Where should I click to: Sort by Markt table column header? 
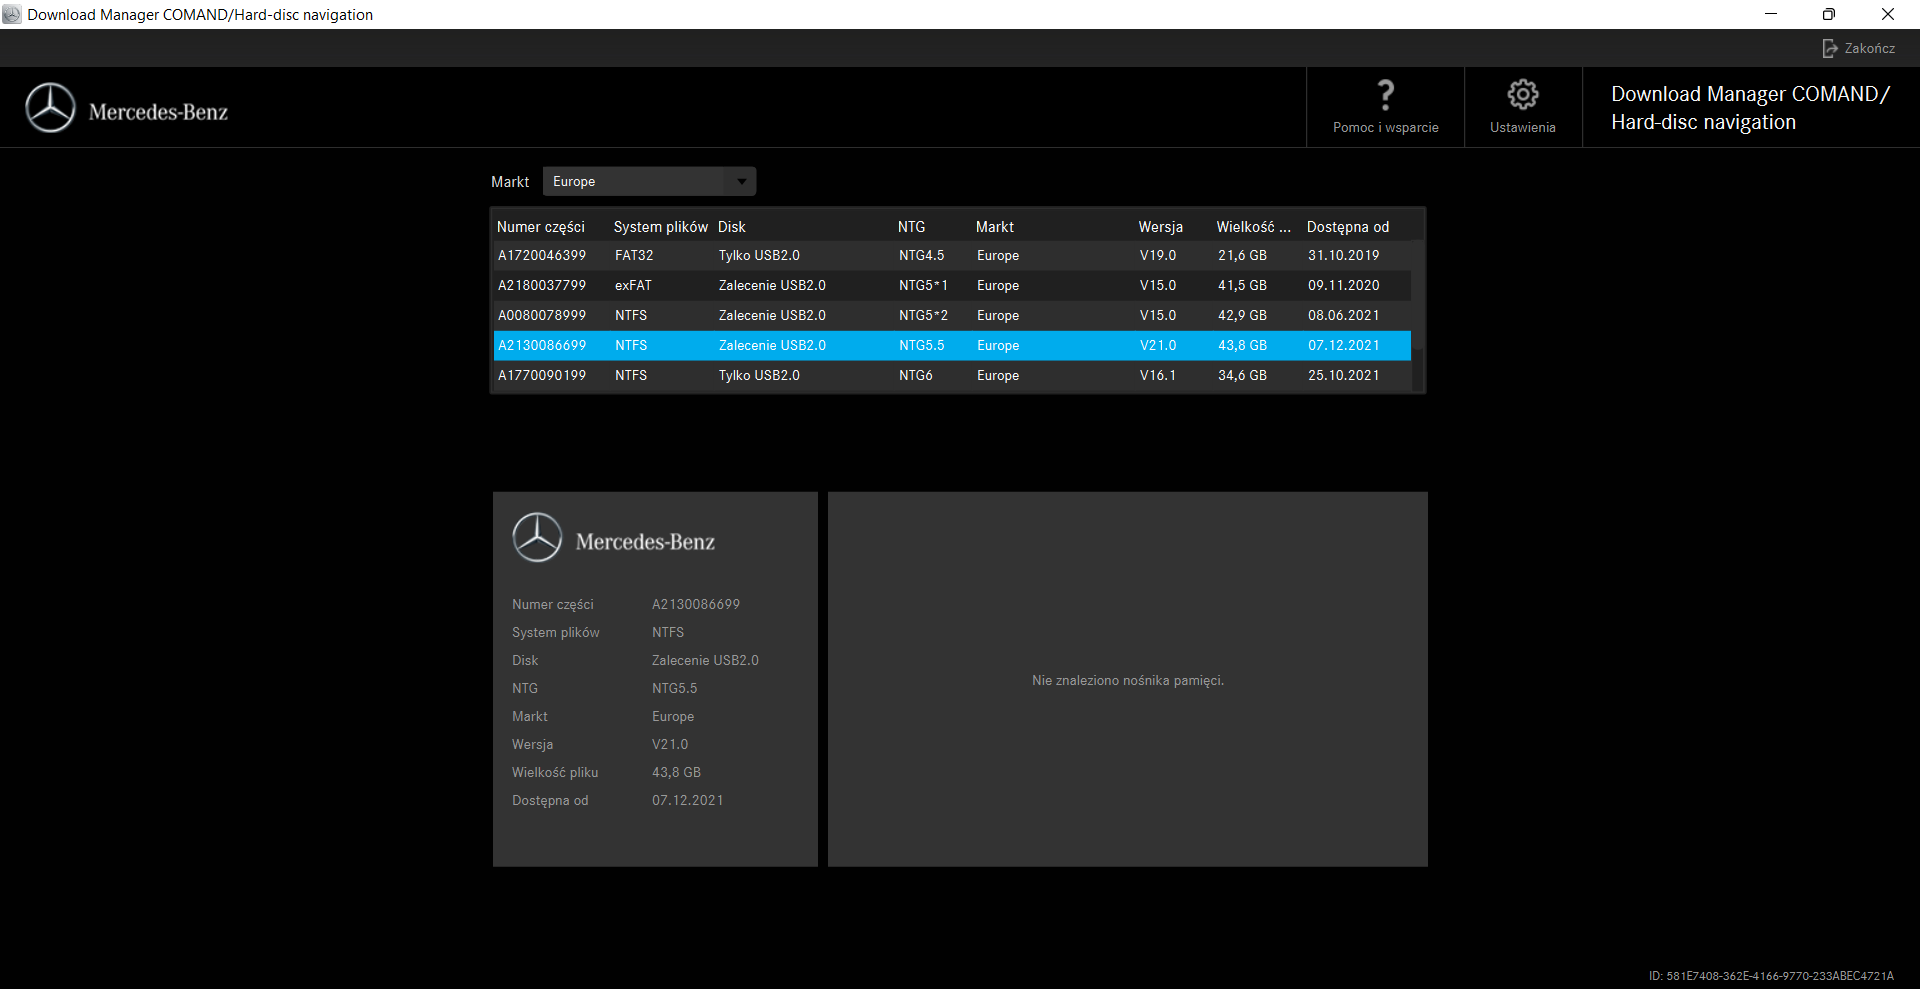(995, 227)
